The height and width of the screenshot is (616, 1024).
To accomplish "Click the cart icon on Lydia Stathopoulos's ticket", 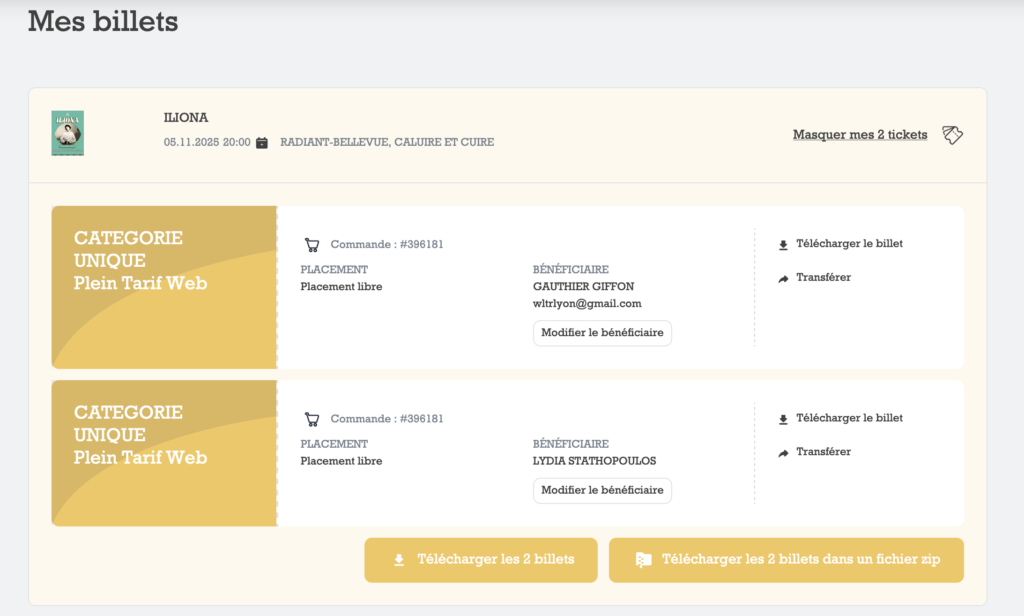I will [x=312, y=419].
